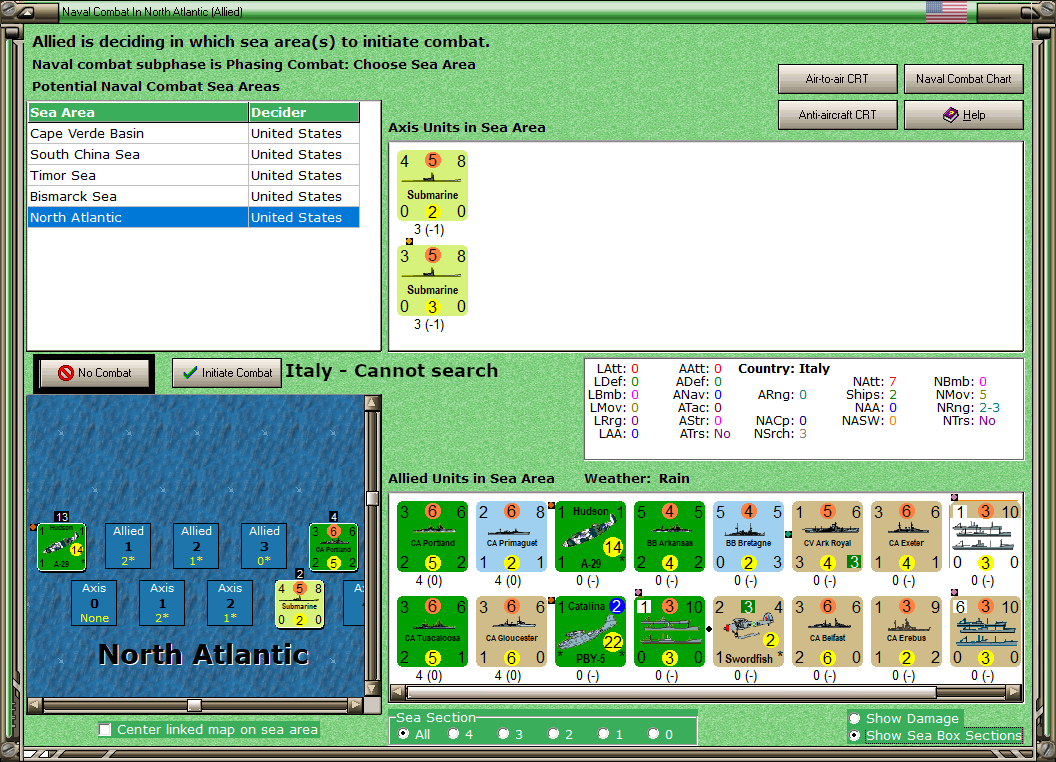Click Initiate Combat button
The image size is (1056, 762).
click(x=227, y=373)
